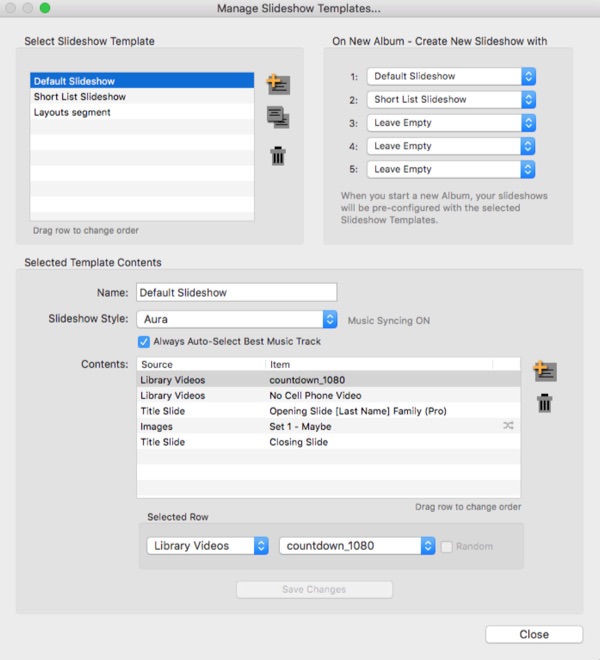Click the trash icon beside the template list

point(278,156)
